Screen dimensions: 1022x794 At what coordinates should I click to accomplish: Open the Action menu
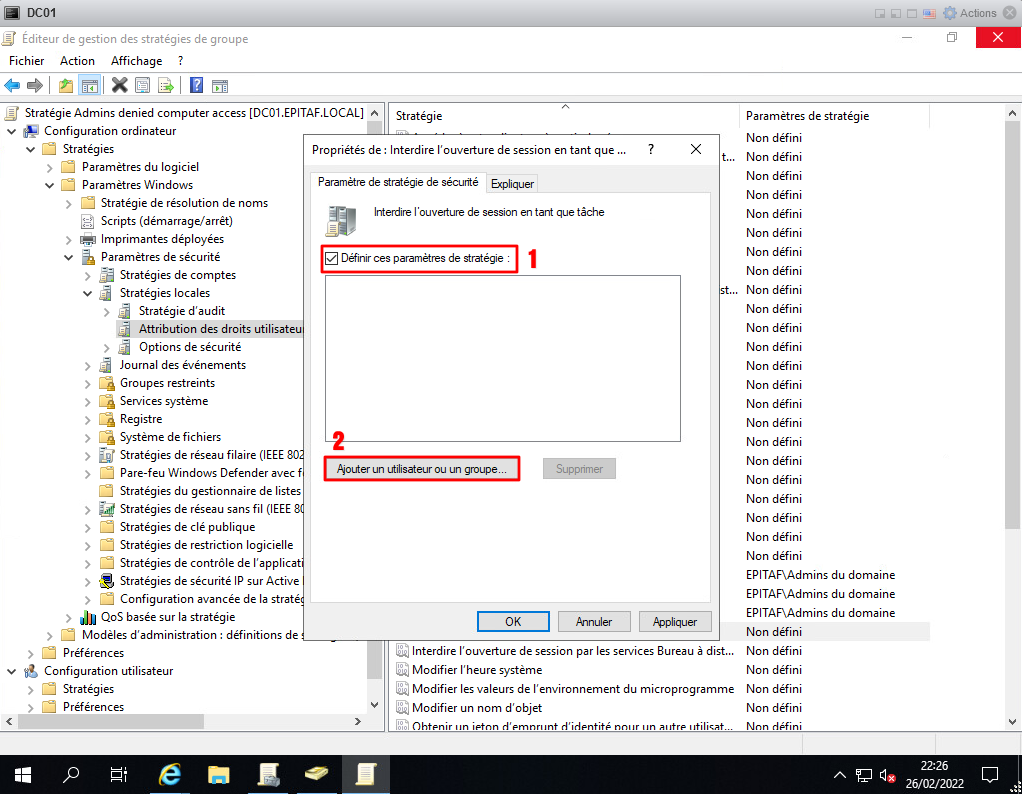tap(77, 61)
